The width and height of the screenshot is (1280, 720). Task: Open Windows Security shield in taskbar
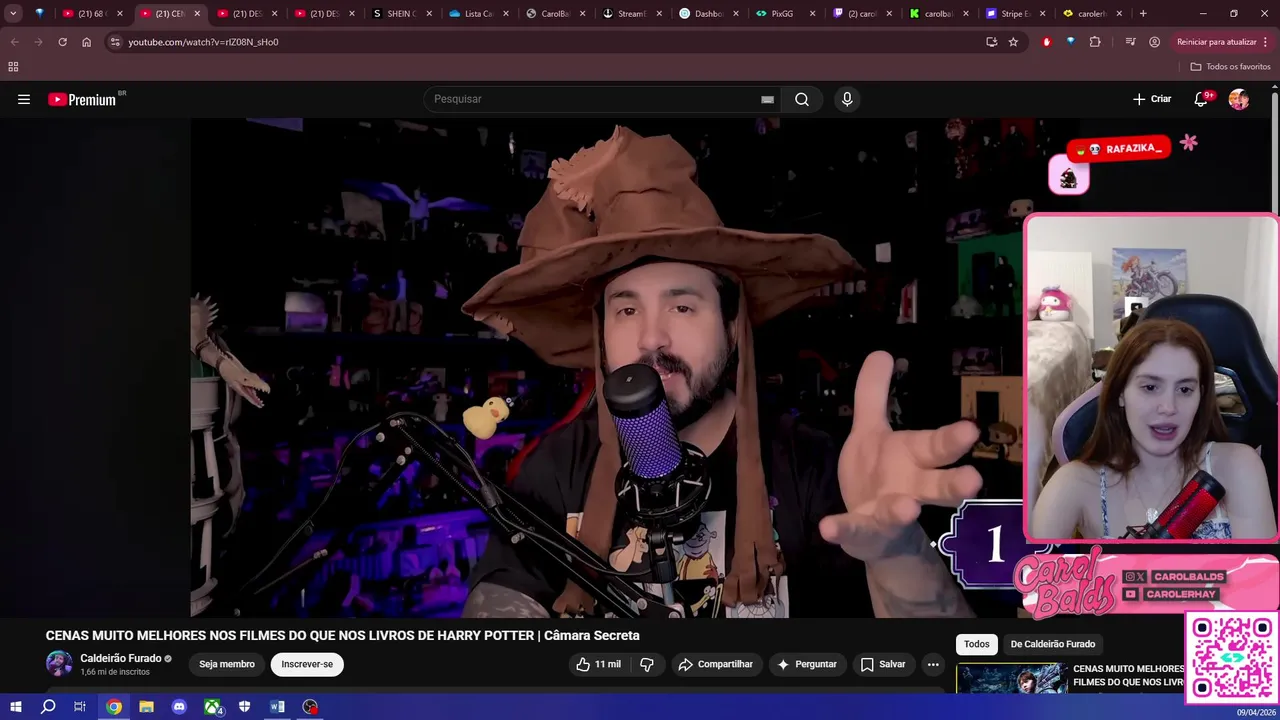point(245,707)
